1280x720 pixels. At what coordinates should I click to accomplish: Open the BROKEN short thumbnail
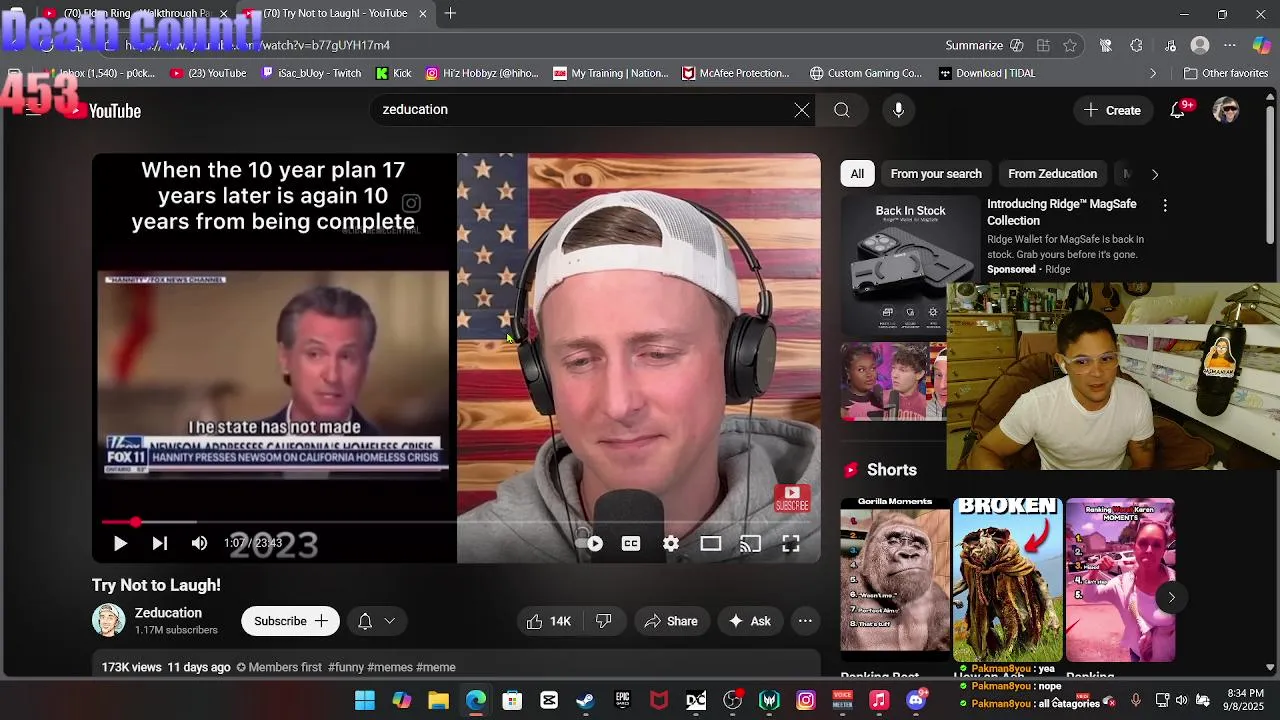click(x=1007, y=580)
